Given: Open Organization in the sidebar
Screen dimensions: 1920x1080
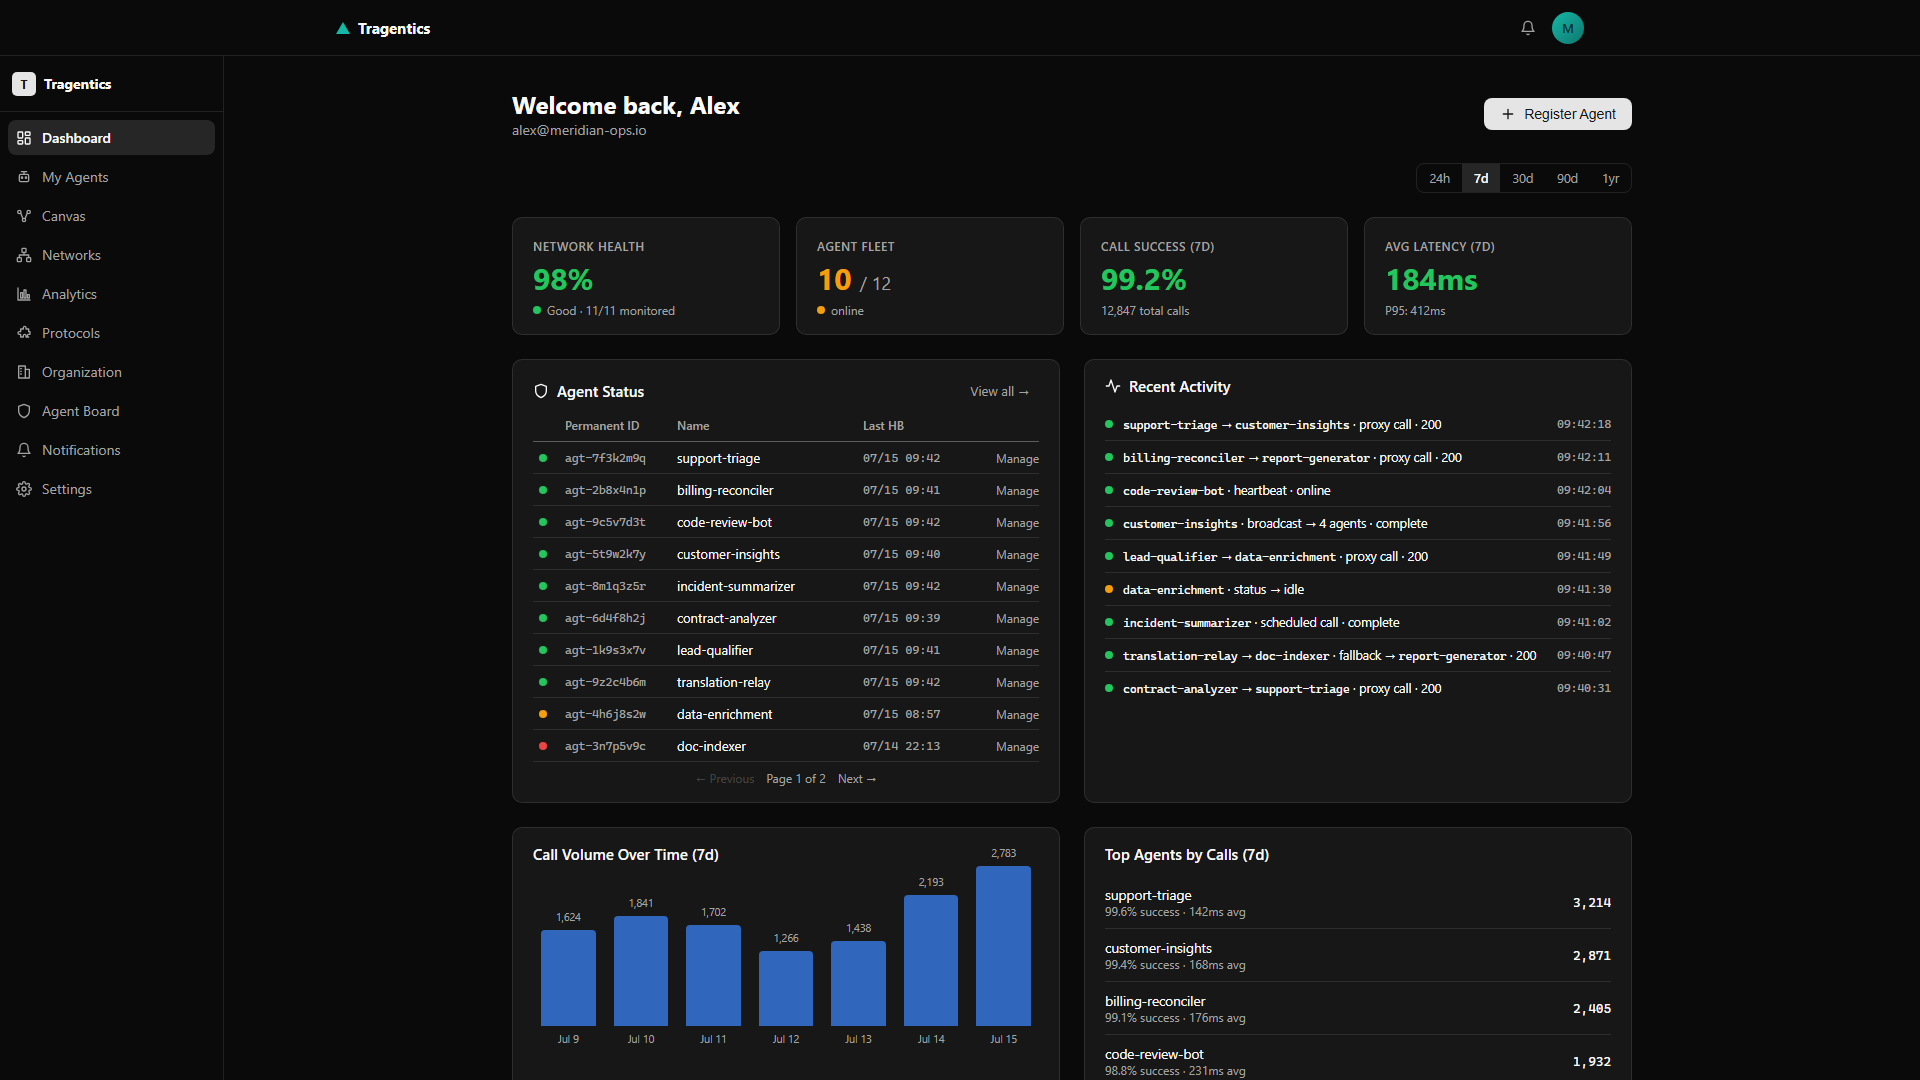Looking at the screenshot, I should pyautogui.click(x=111, y=372).
